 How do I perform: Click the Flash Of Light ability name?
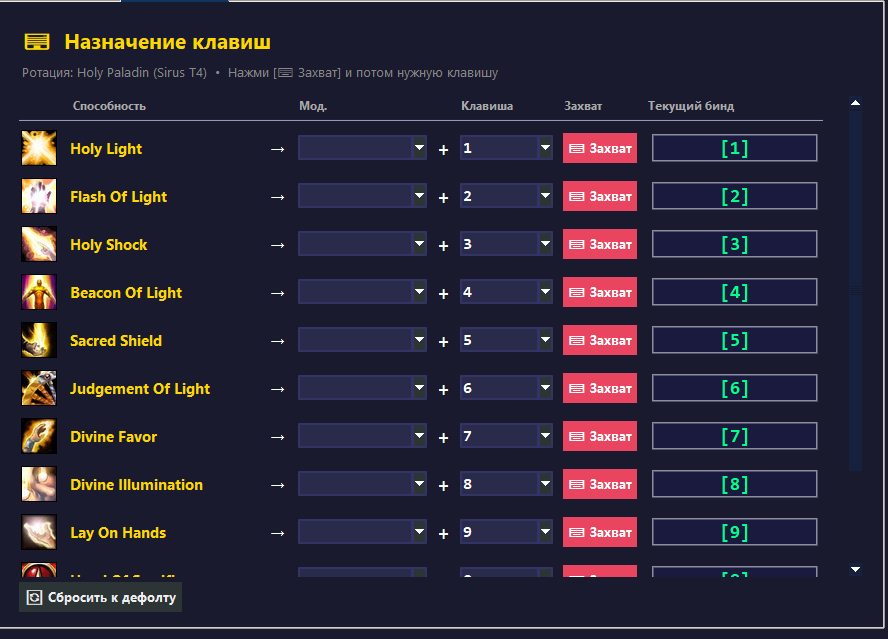(118, 197)
